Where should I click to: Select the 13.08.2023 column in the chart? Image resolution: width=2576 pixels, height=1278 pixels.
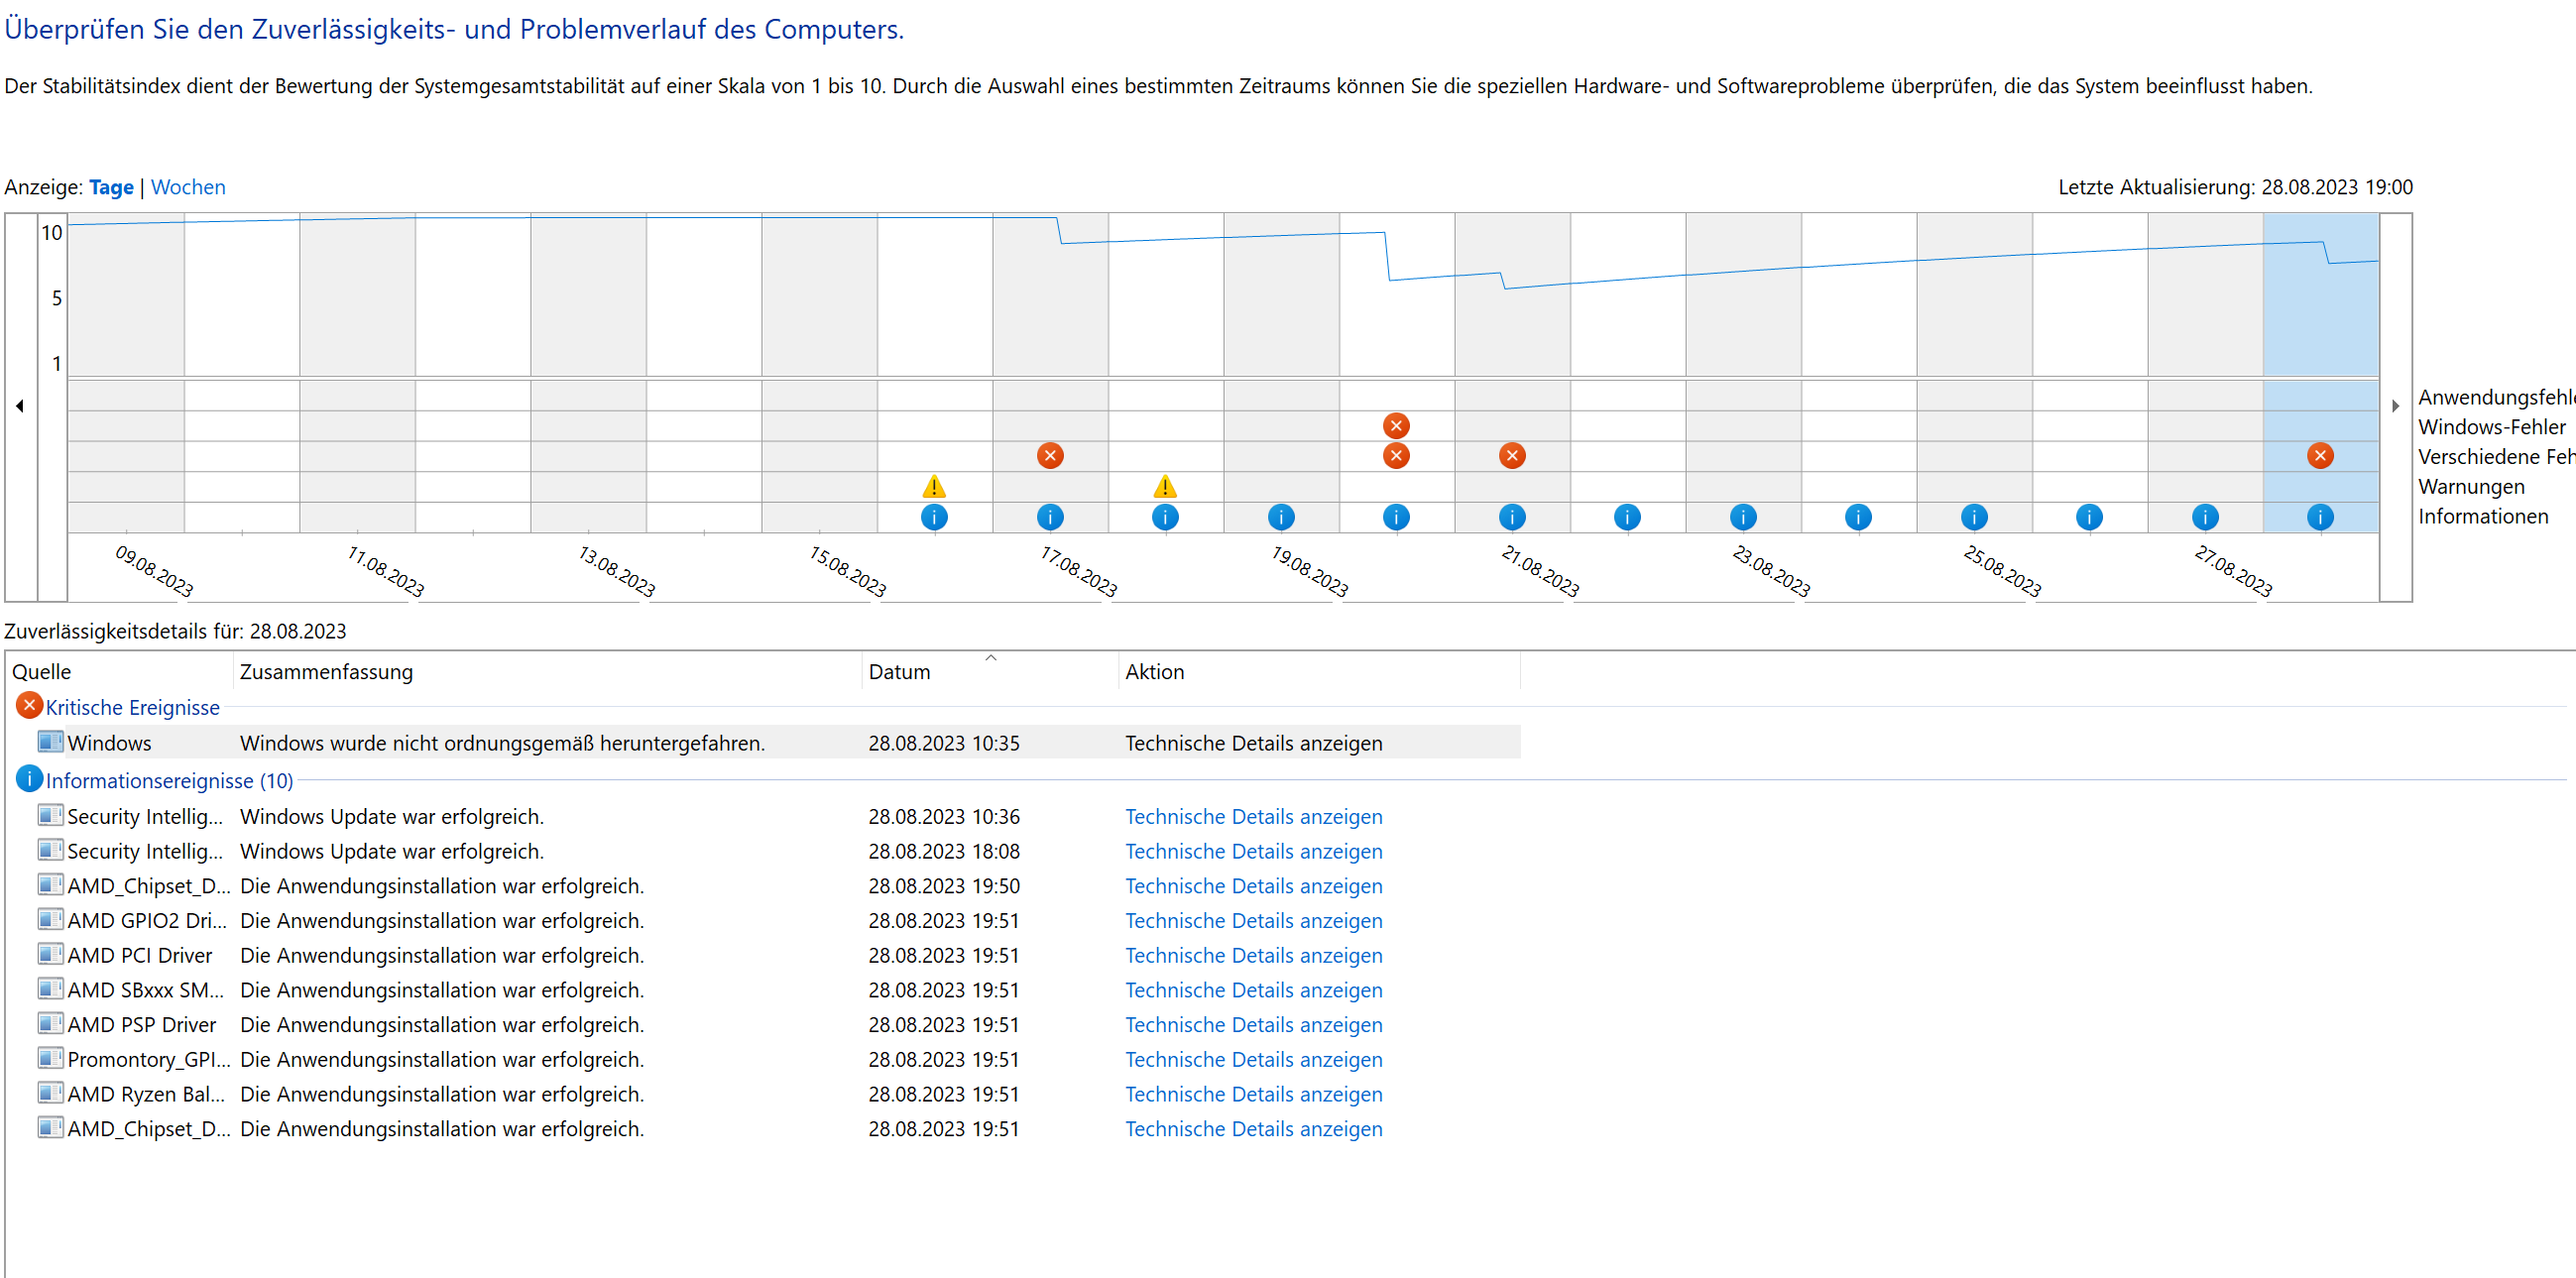[x=588, y=300]
